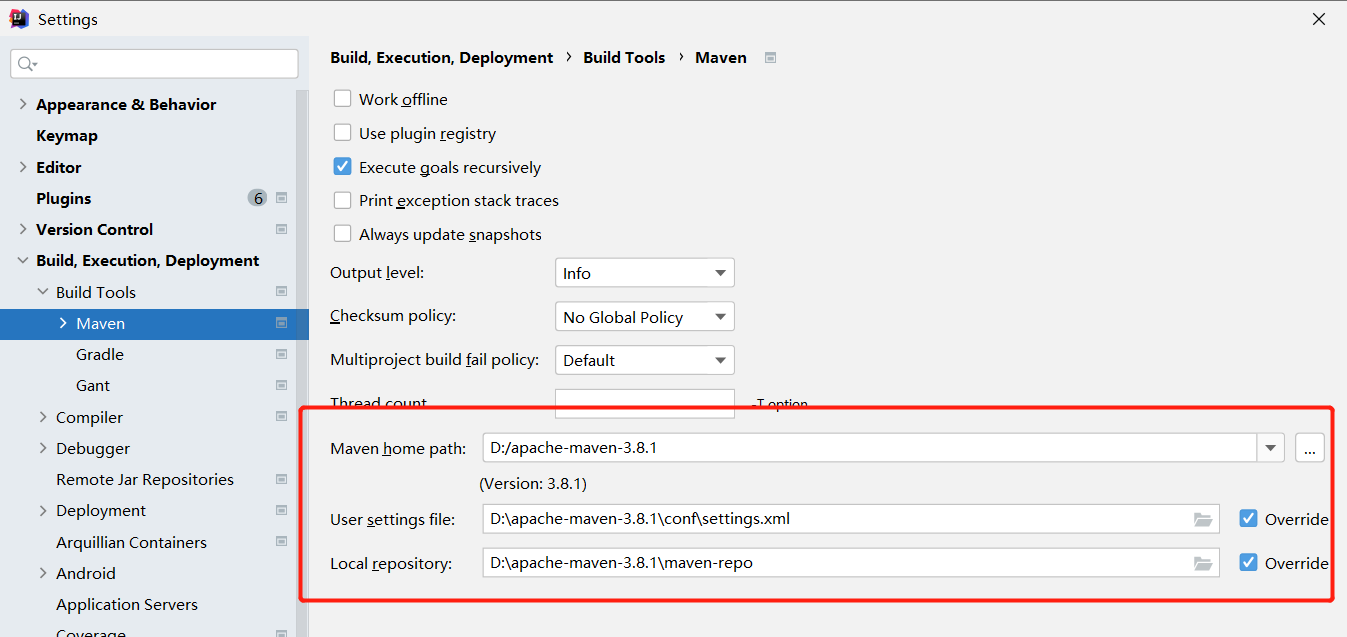Open the Output level dropdown

pos(645,273)
